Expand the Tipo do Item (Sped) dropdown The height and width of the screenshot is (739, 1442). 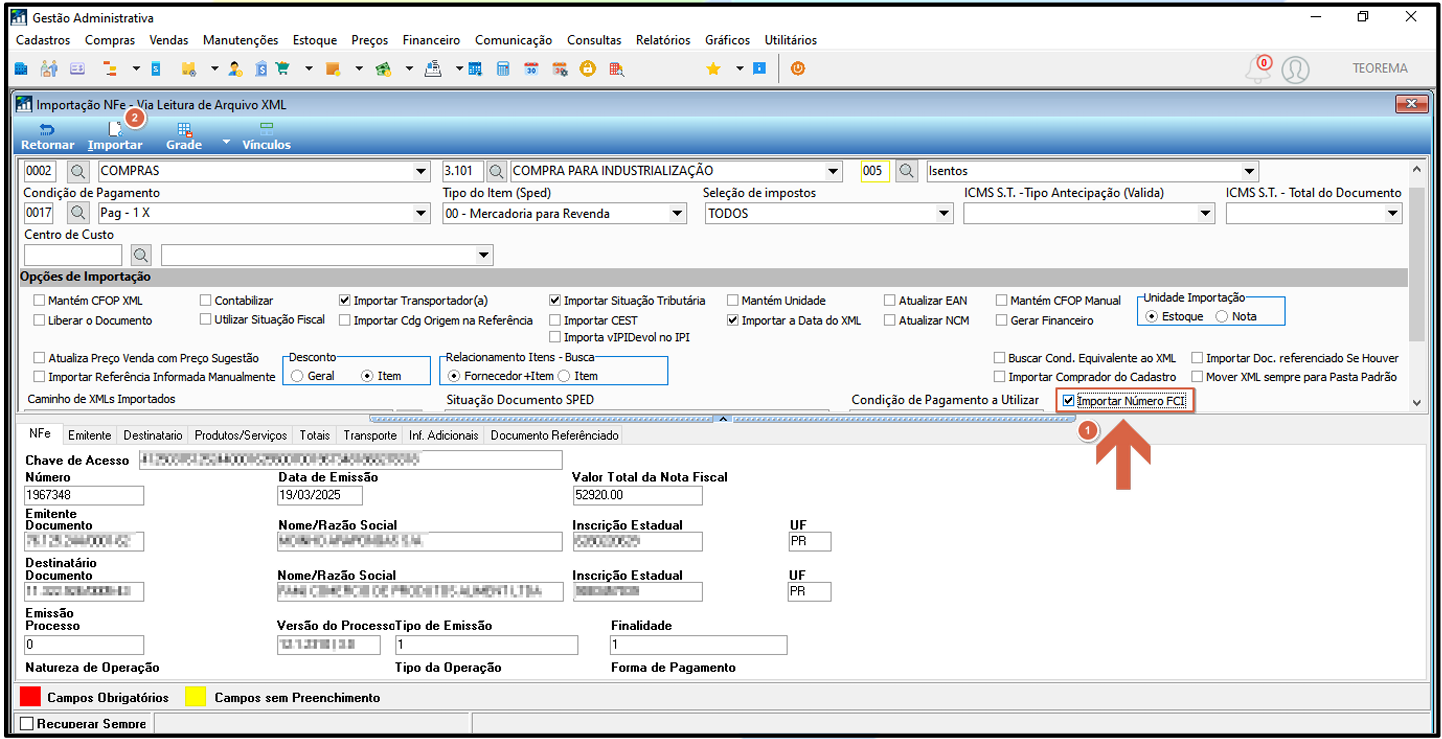tap(678, 213)
